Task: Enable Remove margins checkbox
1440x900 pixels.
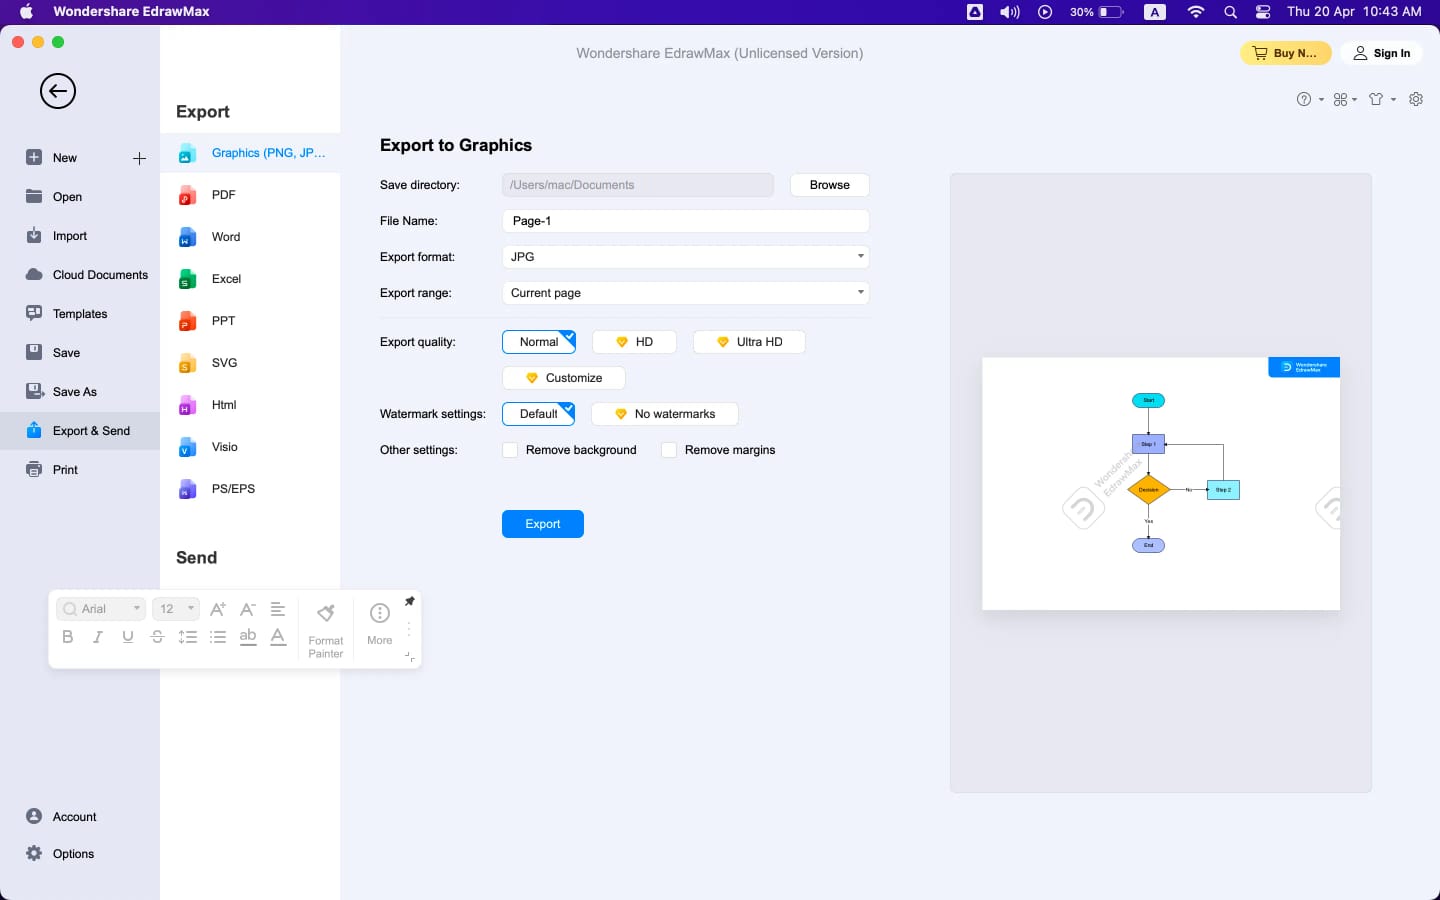Action: (669, 450)
